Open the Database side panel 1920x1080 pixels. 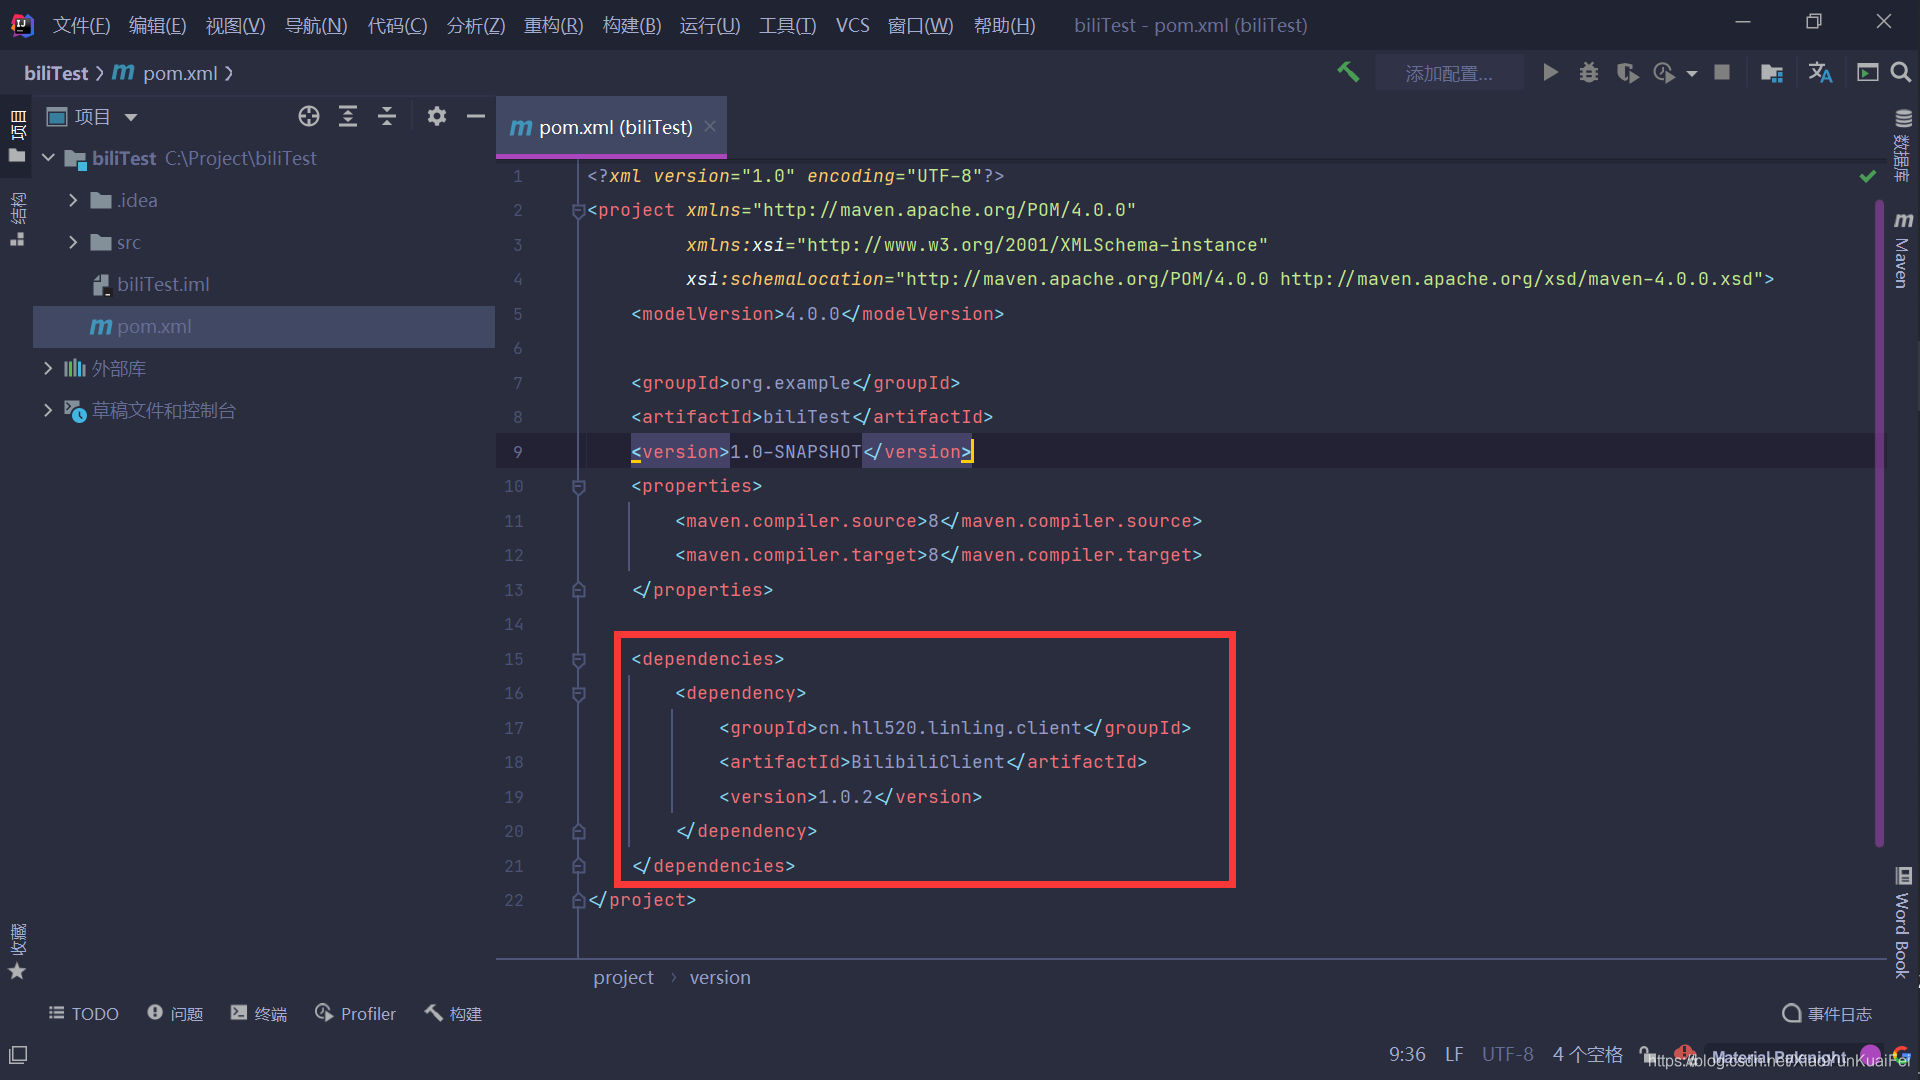coord(1902,146)
